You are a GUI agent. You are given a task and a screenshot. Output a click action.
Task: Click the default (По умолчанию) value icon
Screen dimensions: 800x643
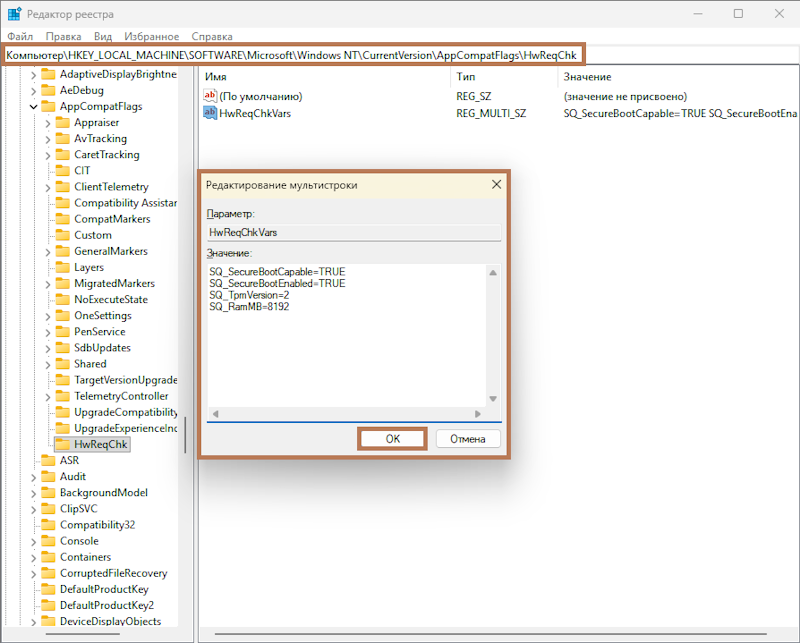(x=210, y=96)
